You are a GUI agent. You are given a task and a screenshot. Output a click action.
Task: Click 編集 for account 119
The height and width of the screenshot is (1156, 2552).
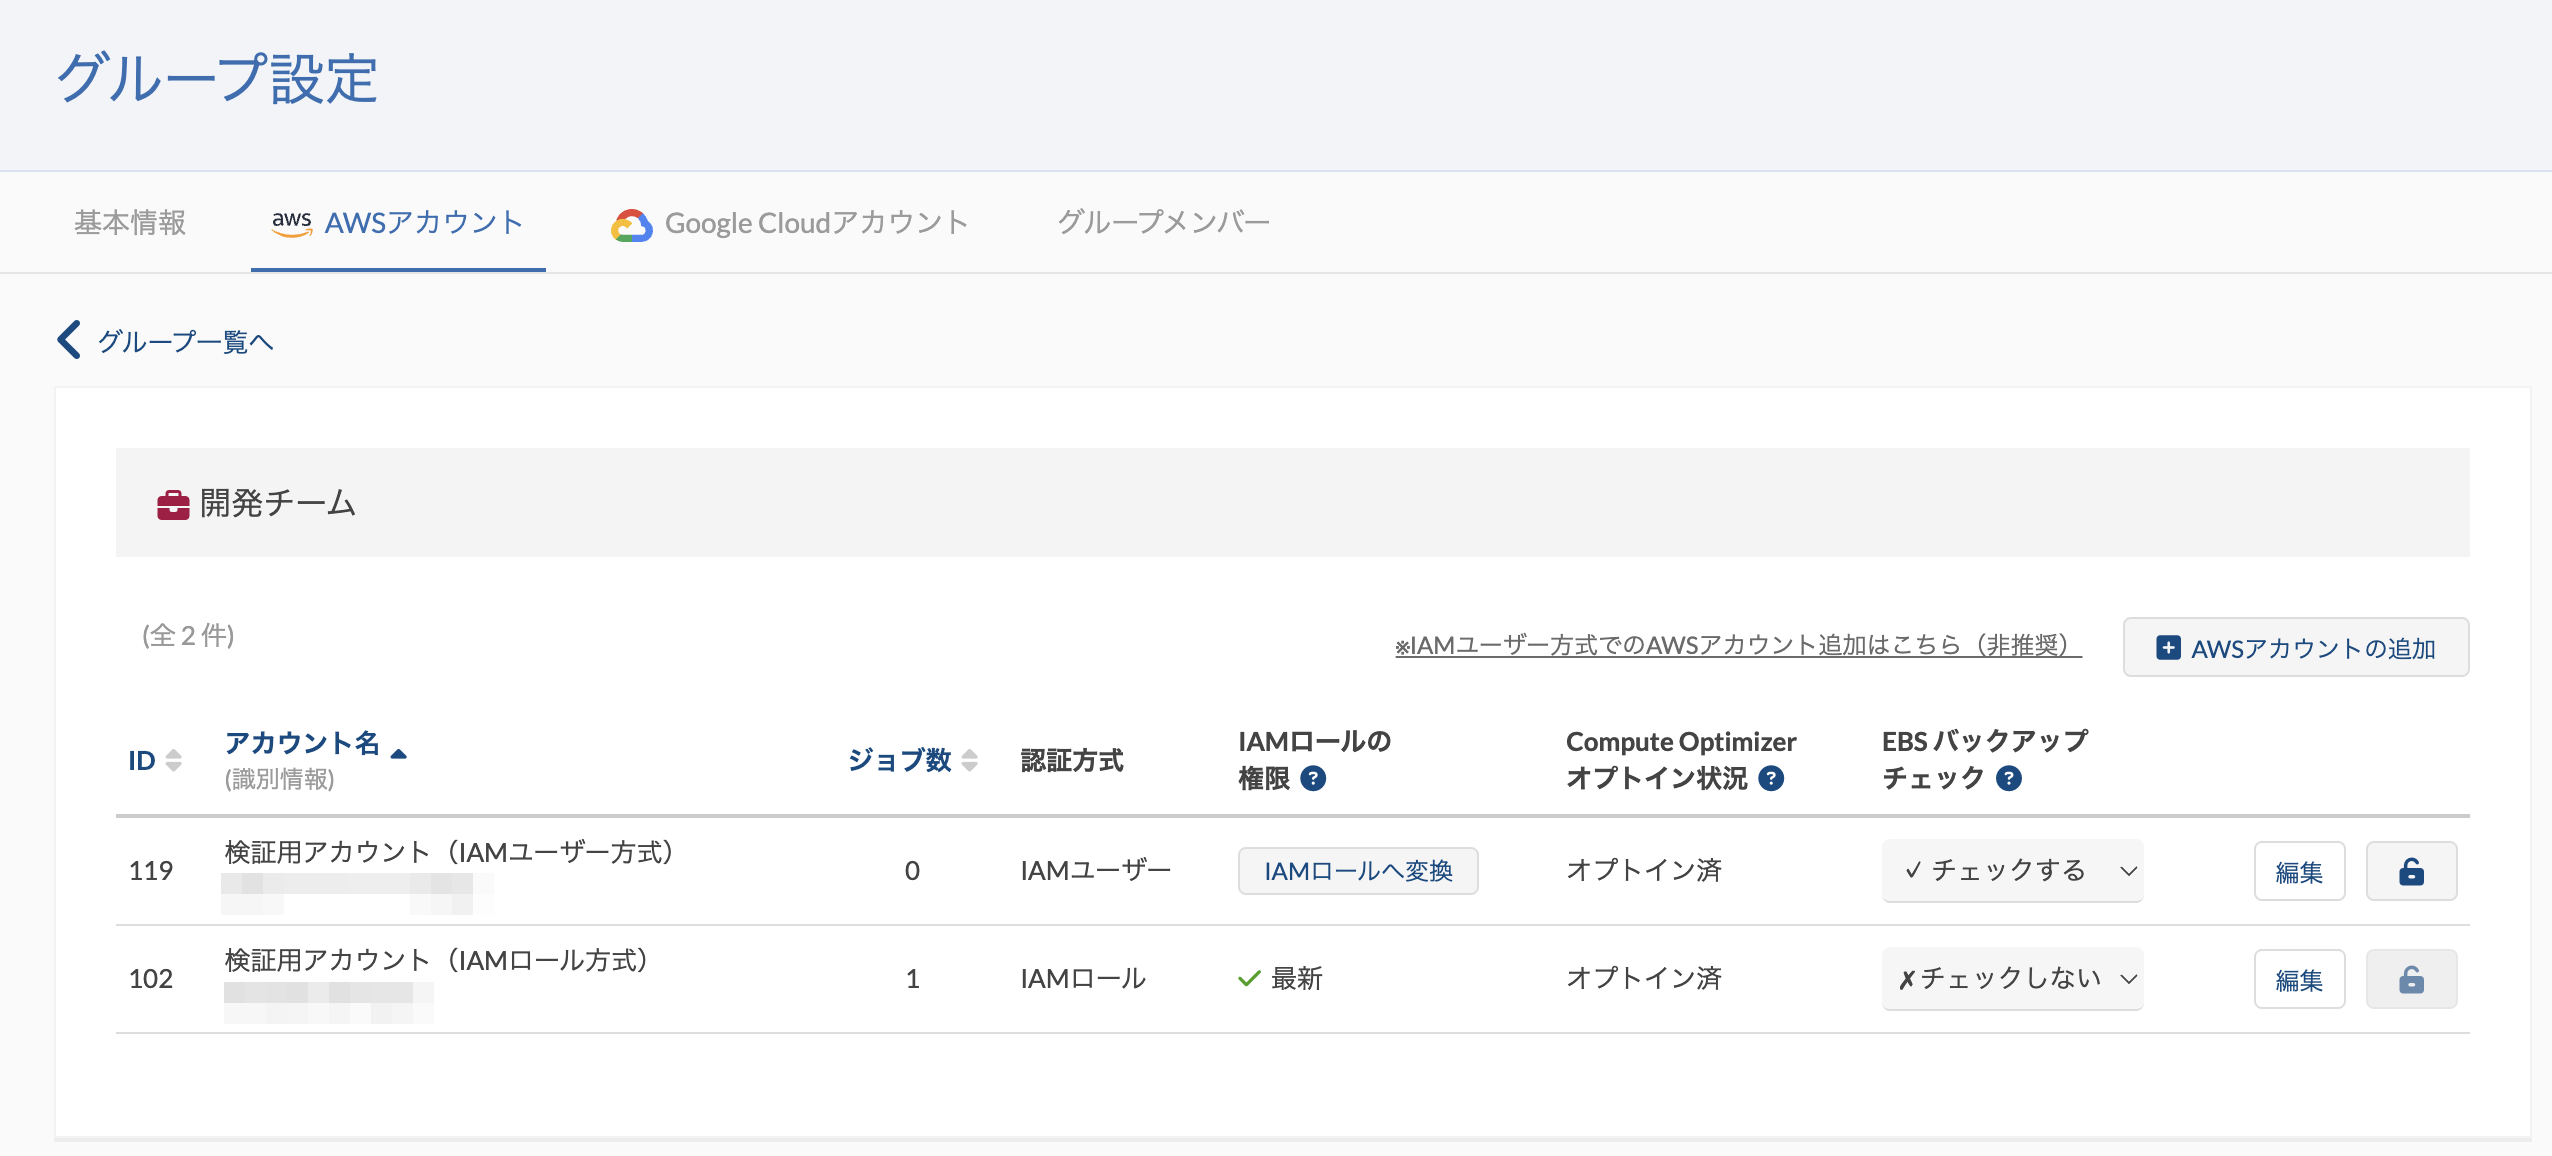2299,871
